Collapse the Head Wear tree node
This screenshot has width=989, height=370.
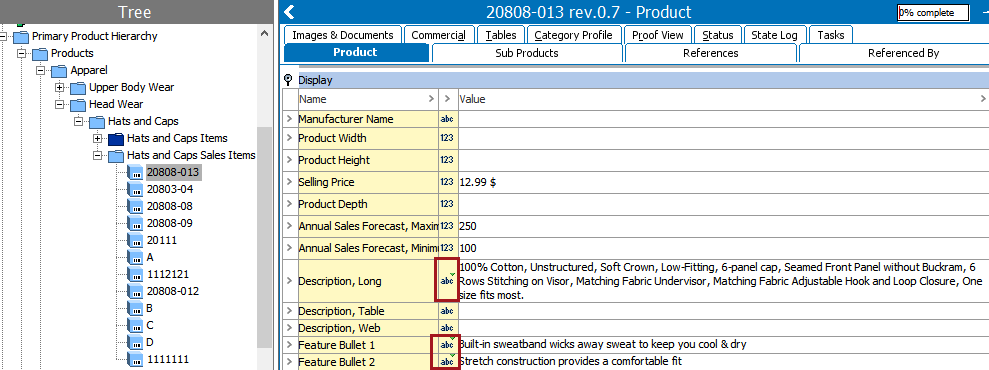click(x=60, y=105)
